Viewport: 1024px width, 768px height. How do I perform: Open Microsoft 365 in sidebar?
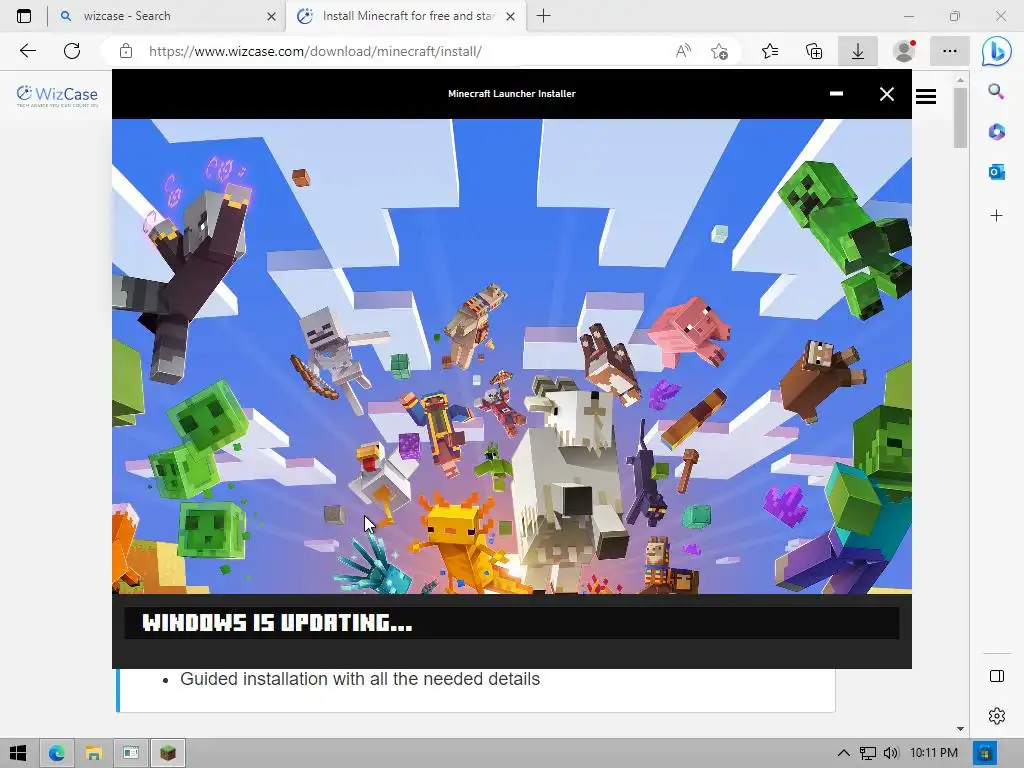pyautogui.click(x=997, y=132)
